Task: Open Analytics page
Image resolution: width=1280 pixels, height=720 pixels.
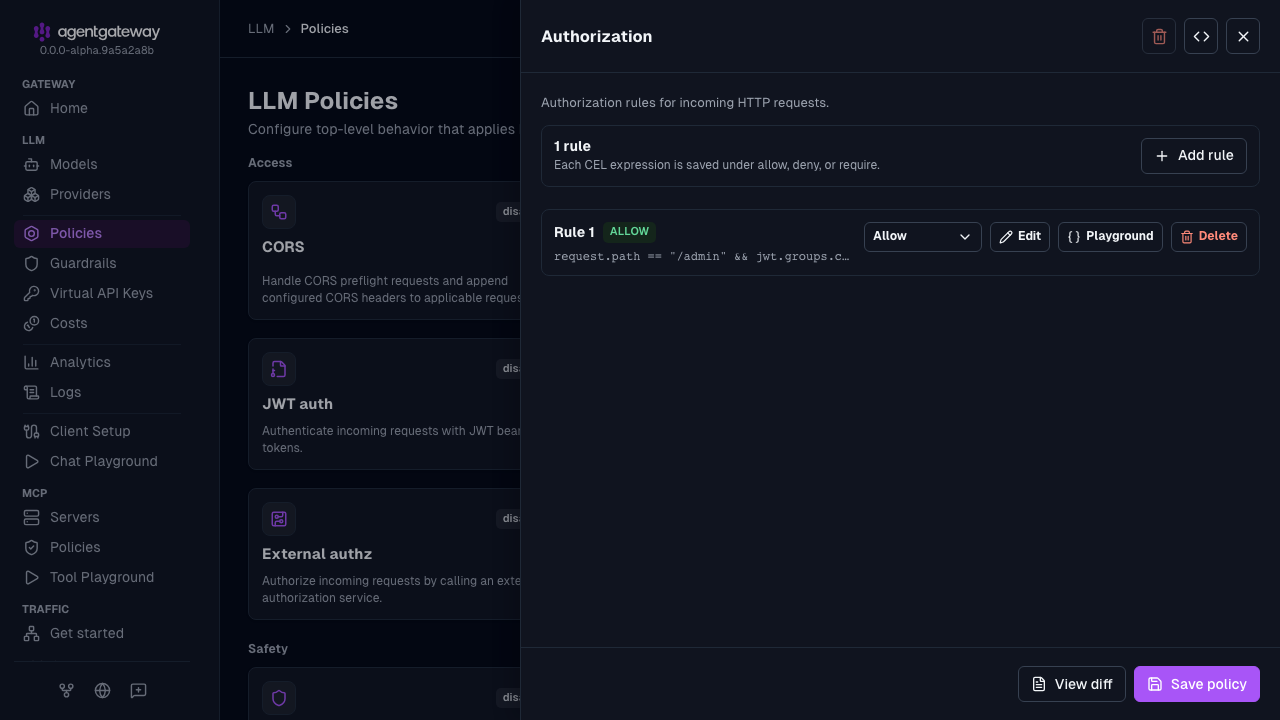Action: point(102,362)
